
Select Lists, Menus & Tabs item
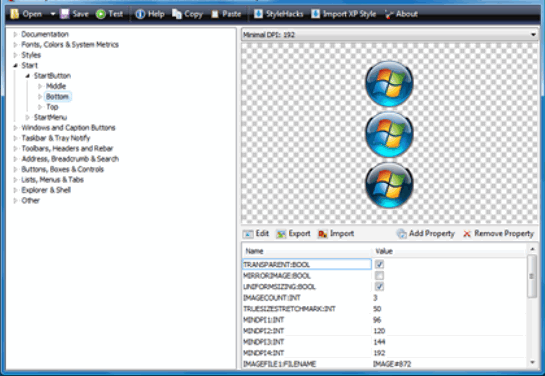(52, 180)
